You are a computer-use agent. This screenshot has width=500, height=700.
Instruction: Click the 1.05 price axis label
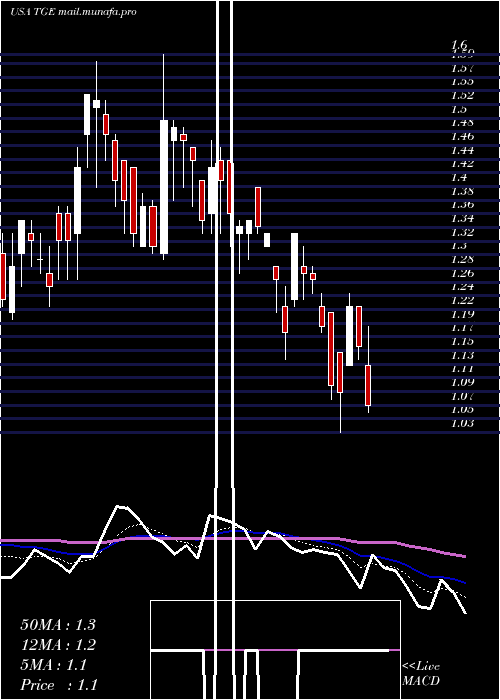click(462, 410)
